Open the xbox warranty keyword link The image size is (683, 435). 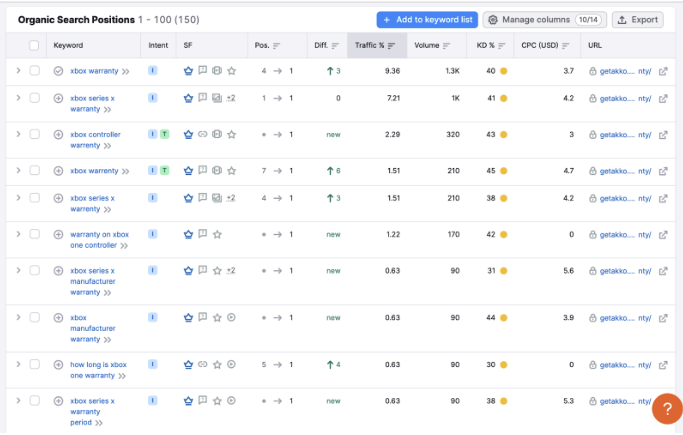(x=94, y=71)
